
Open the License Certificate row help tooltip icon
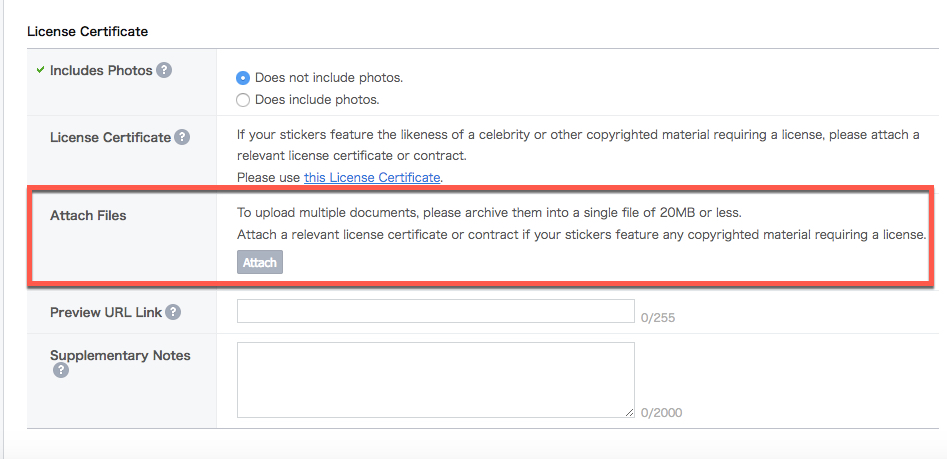(x=182, y=137)
